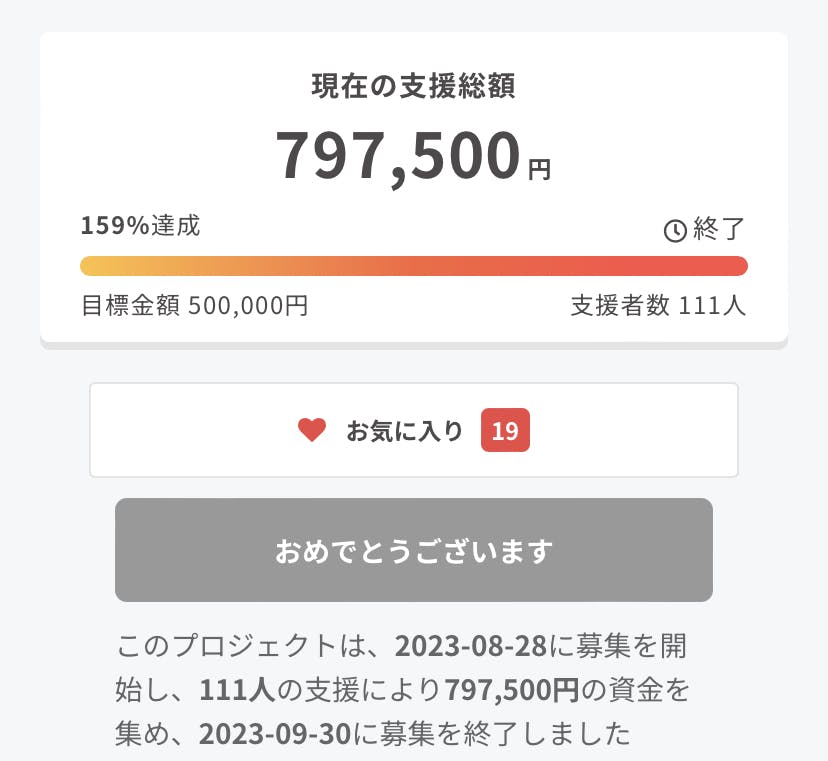This screenshot has width=828, height=761.
Task: Click the clock icon beside 終了
Action: (x=675, y=231)
